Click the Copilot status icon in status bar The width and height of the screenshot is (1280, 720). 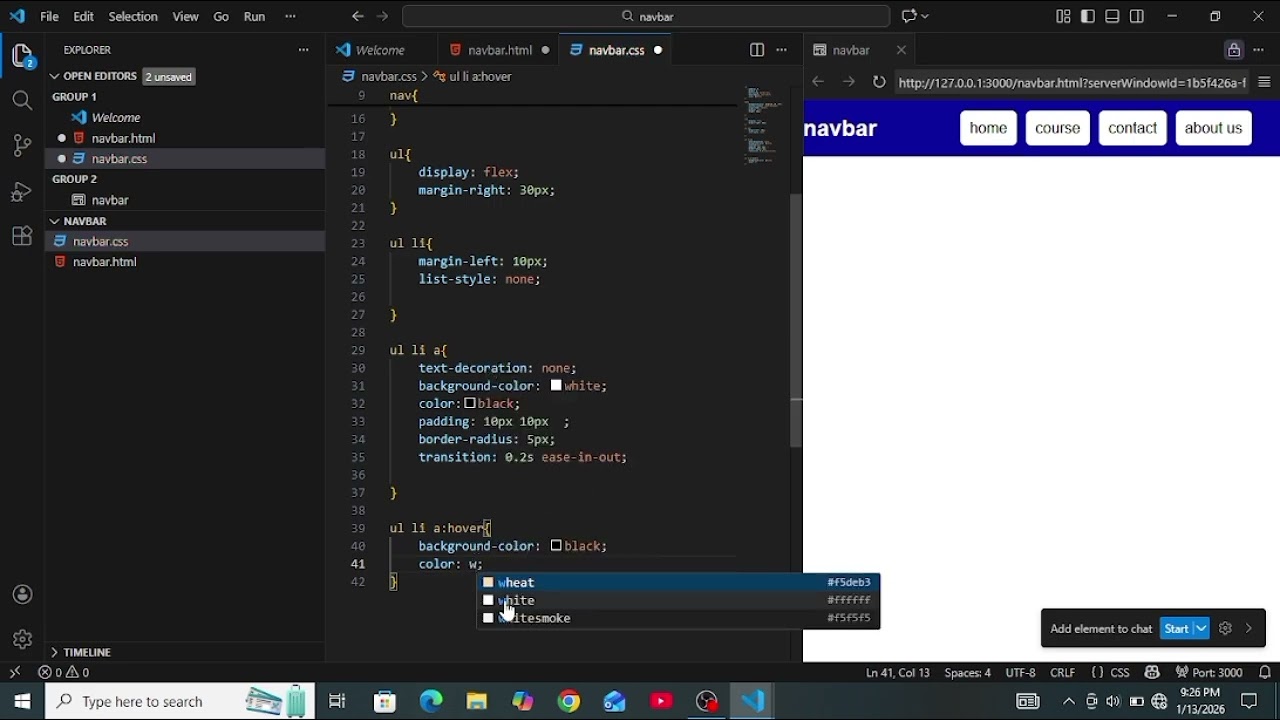(1152, 673)
